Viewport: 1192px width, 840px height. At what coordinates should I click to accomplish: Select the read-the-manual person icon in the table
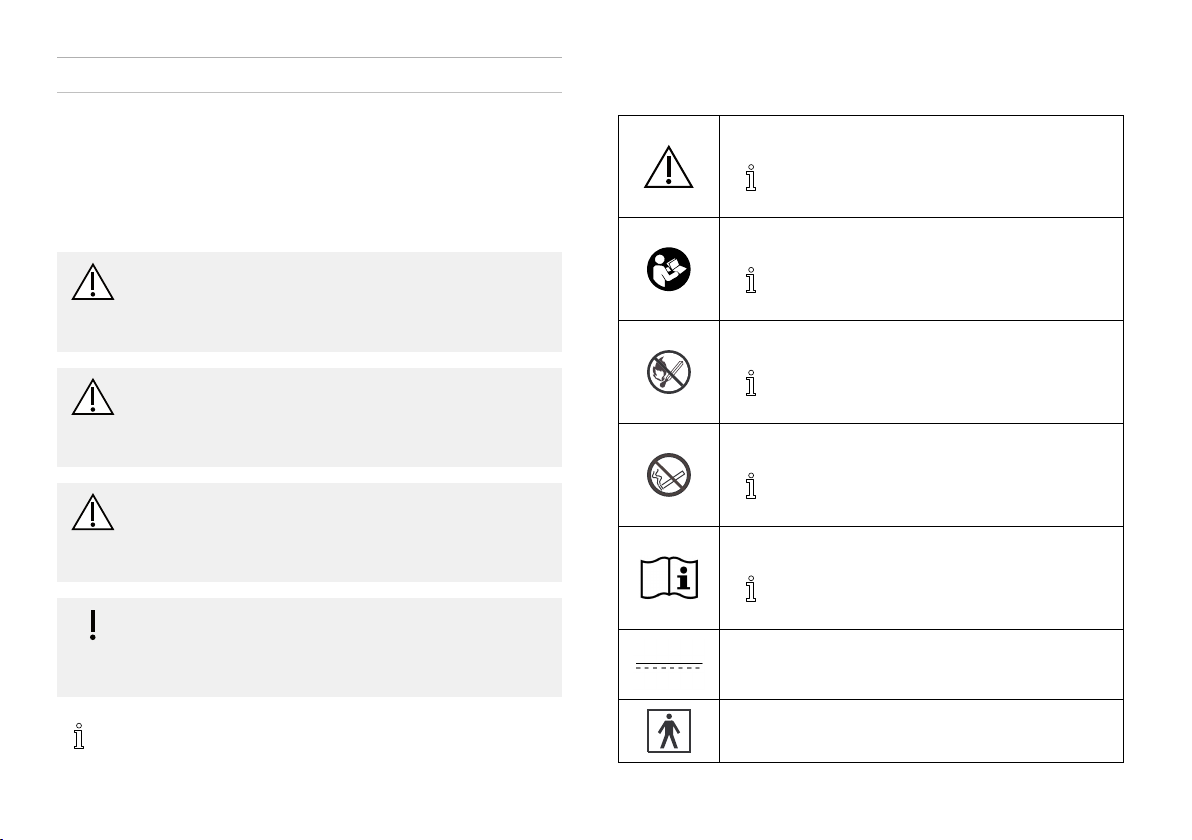click(669, 269)
